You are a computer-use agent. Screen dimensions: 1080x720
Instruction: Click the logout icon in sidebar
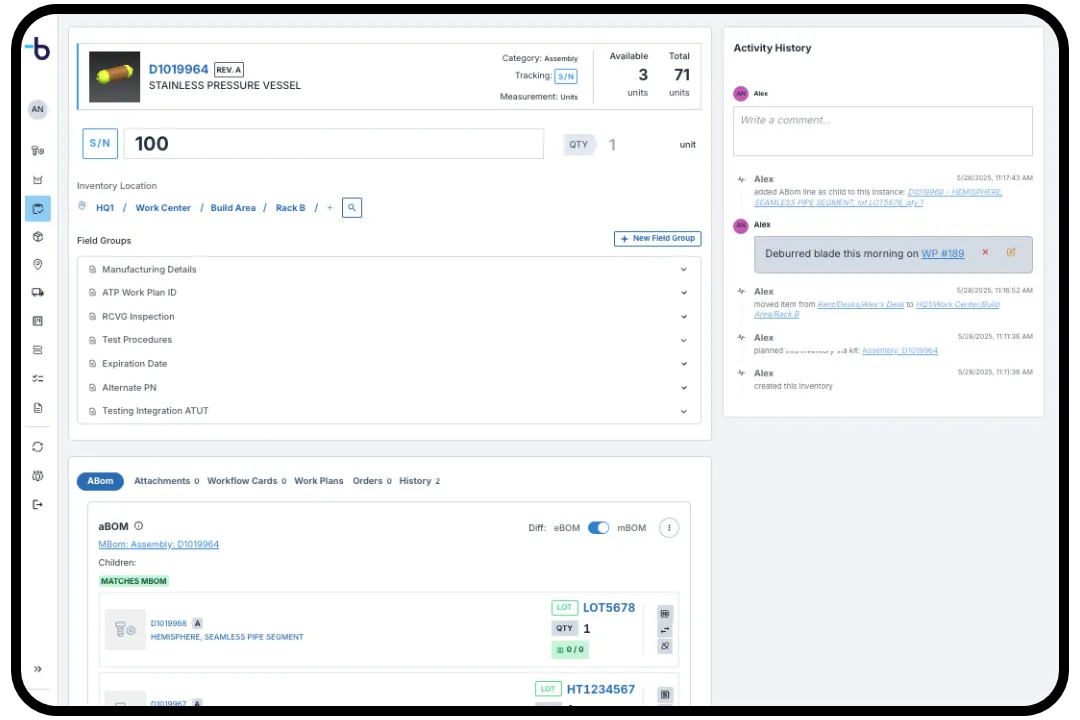38,504
